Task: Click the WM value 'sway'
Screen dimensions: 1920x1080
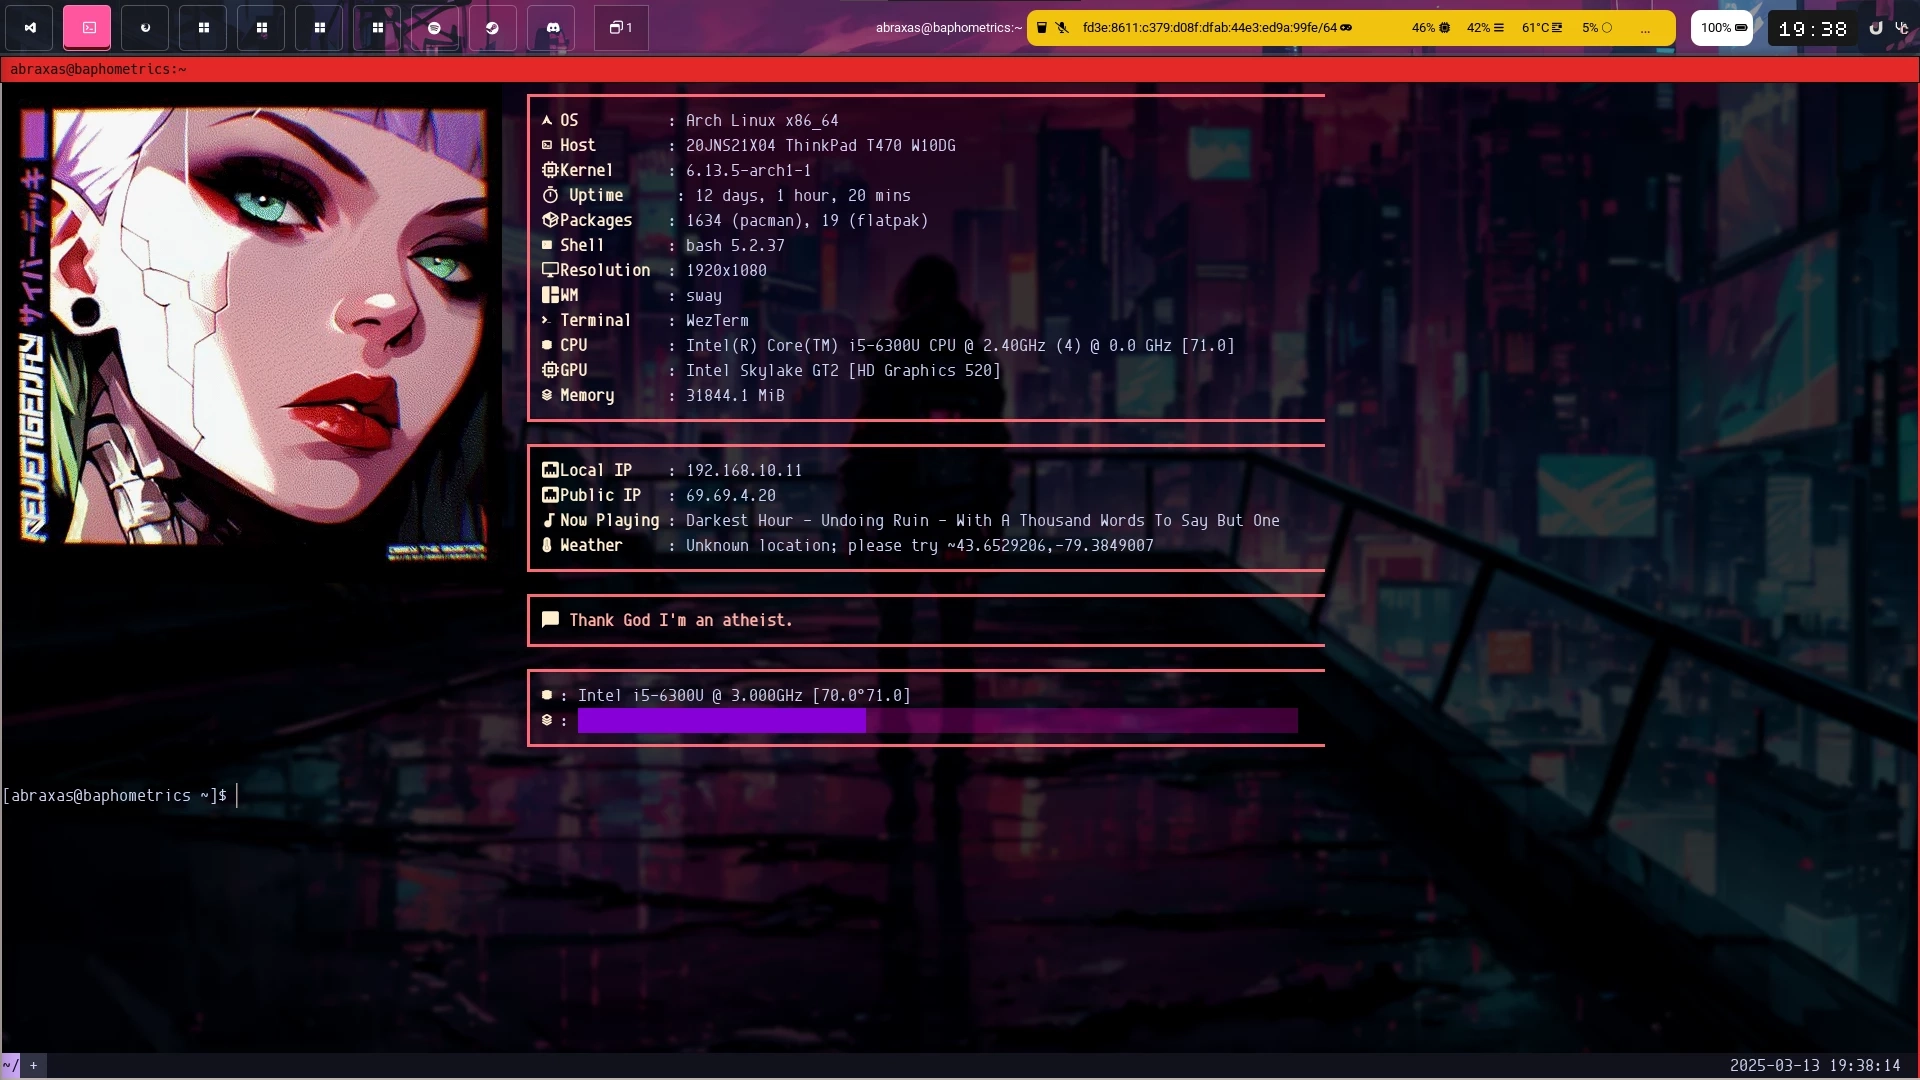Action: click(x=703, y=296)
